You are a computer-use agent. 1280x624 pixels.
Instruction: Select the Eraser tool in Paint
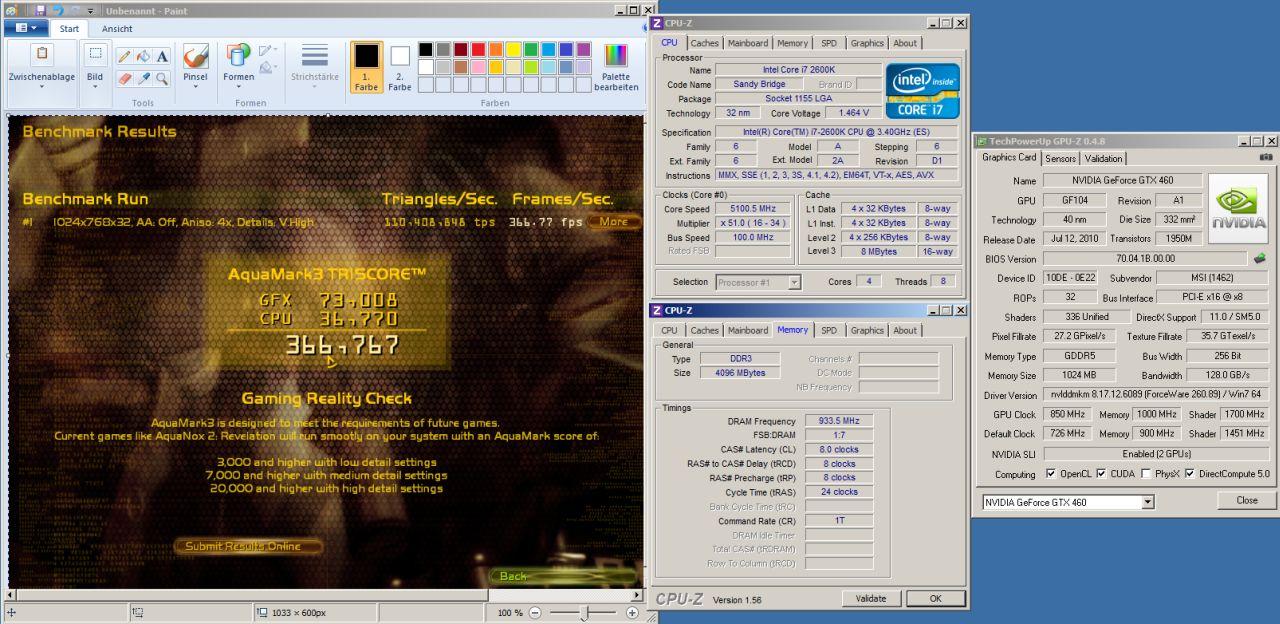(124, 78)
